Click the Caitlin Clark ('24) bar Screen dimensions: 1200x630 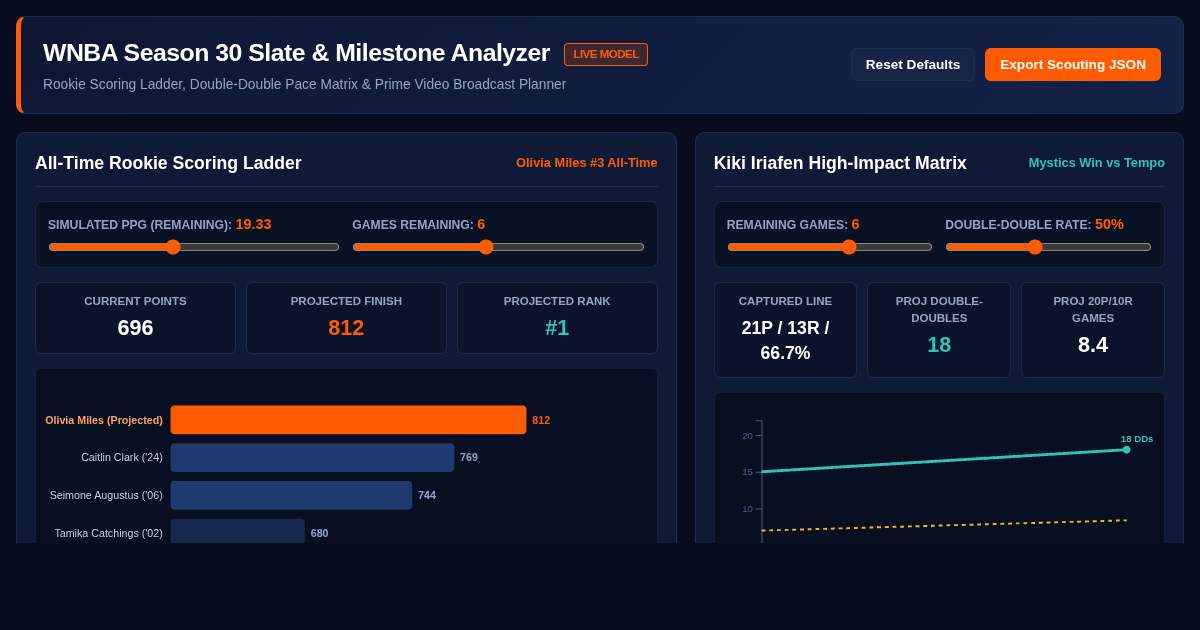pos(312,457)
